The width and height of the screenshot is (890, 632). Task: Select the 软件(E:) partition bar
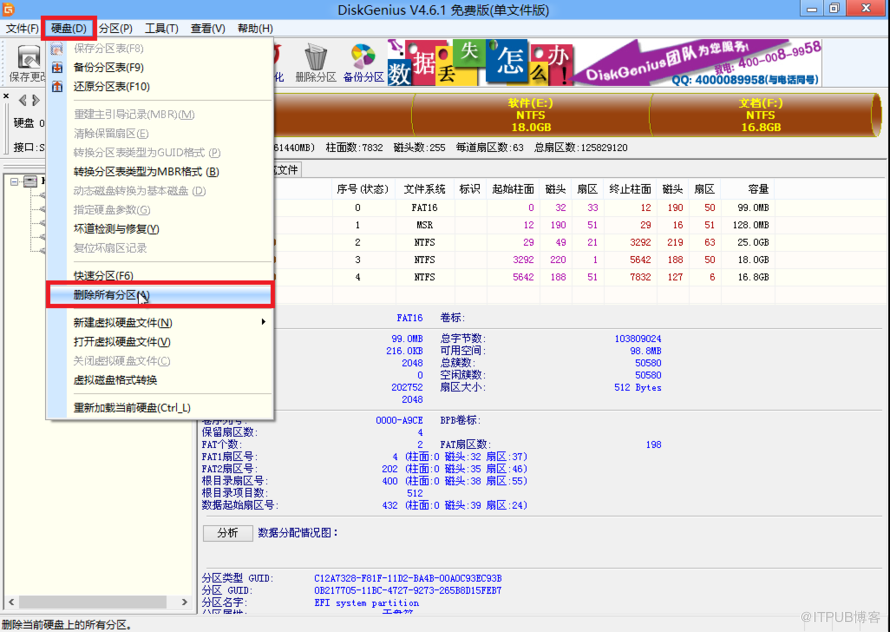coord(530,115)
